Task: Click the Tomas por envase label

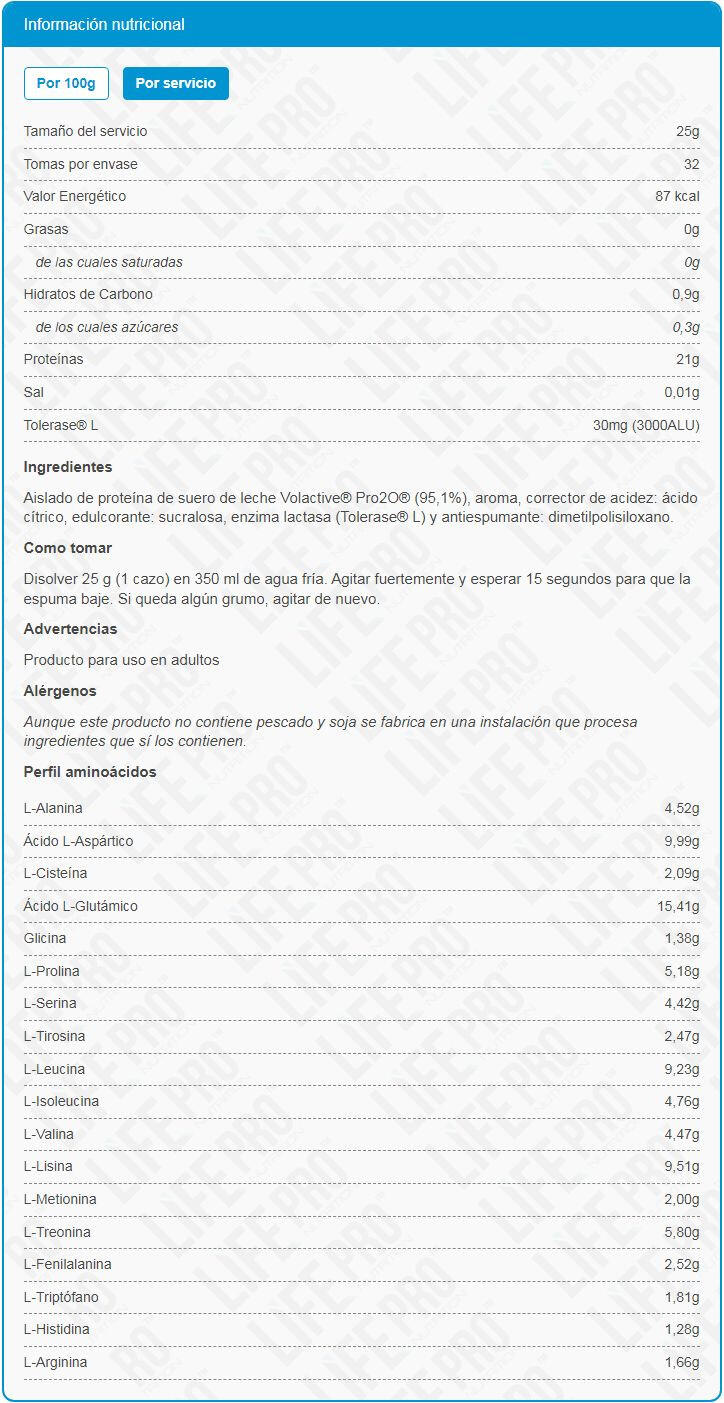Action: click(81, 164)
